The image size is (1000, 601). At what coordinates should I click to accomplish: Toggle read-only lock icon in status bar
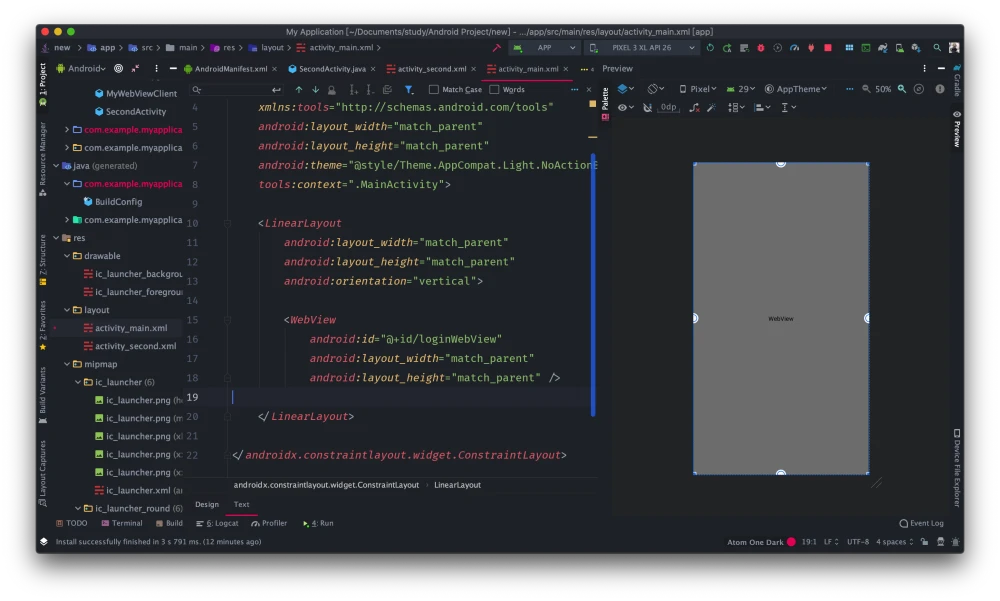pos(924,542)
